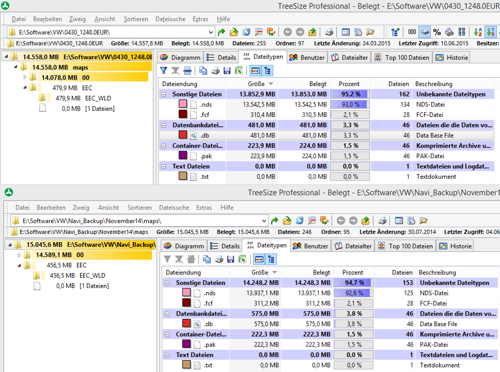Click the save floppy icon in top Dateitypen toolbar

point(227,71)
